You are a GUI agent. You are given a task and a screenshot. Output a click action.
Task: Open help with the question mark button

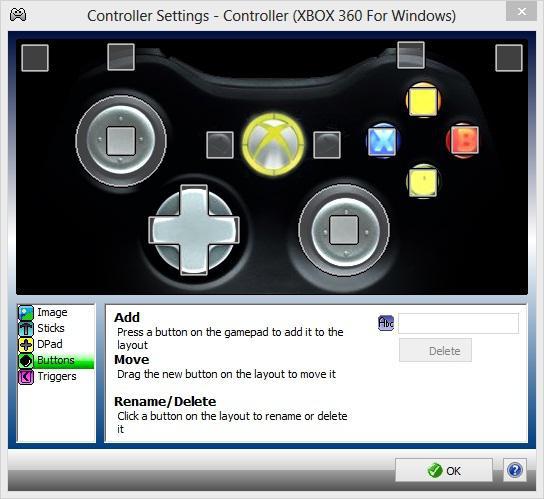click(515, 470)
